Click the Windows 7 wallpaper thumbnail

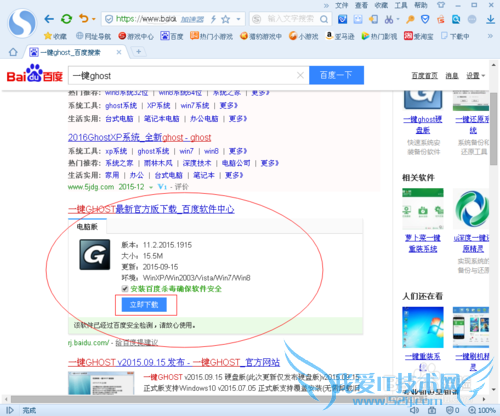423,327
